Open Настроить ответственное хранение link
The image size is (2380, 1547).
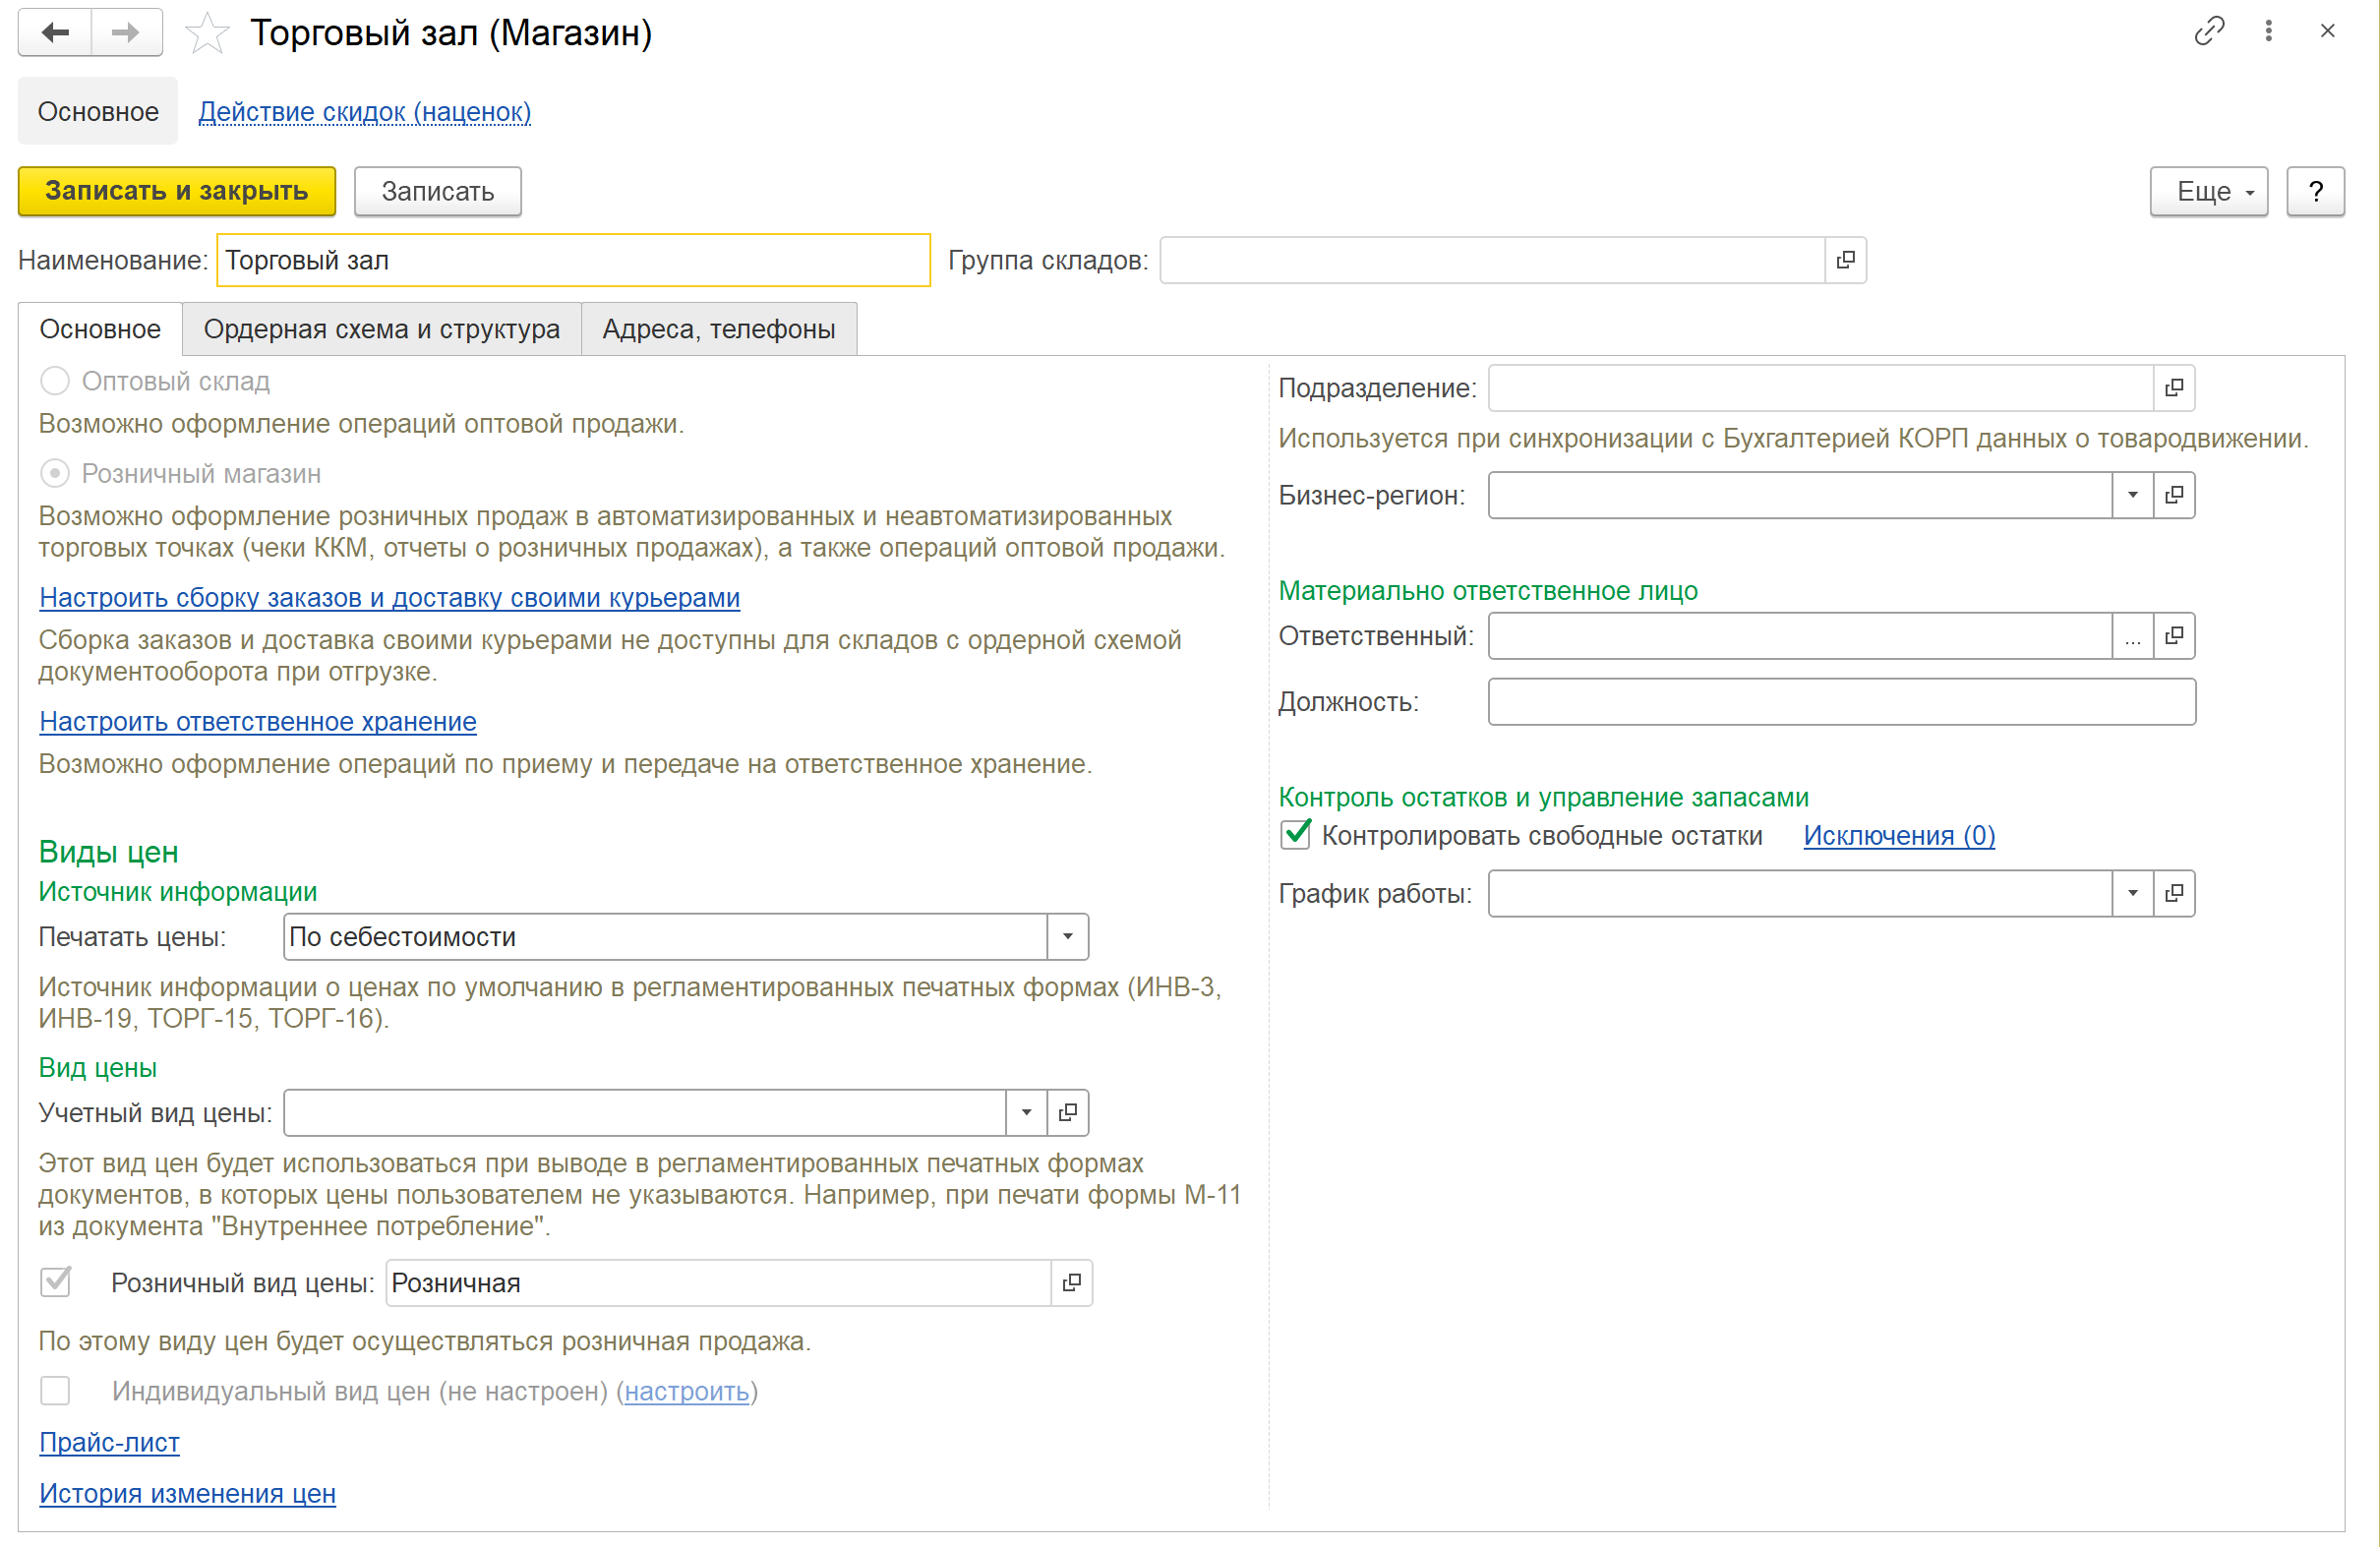point(257,721)
